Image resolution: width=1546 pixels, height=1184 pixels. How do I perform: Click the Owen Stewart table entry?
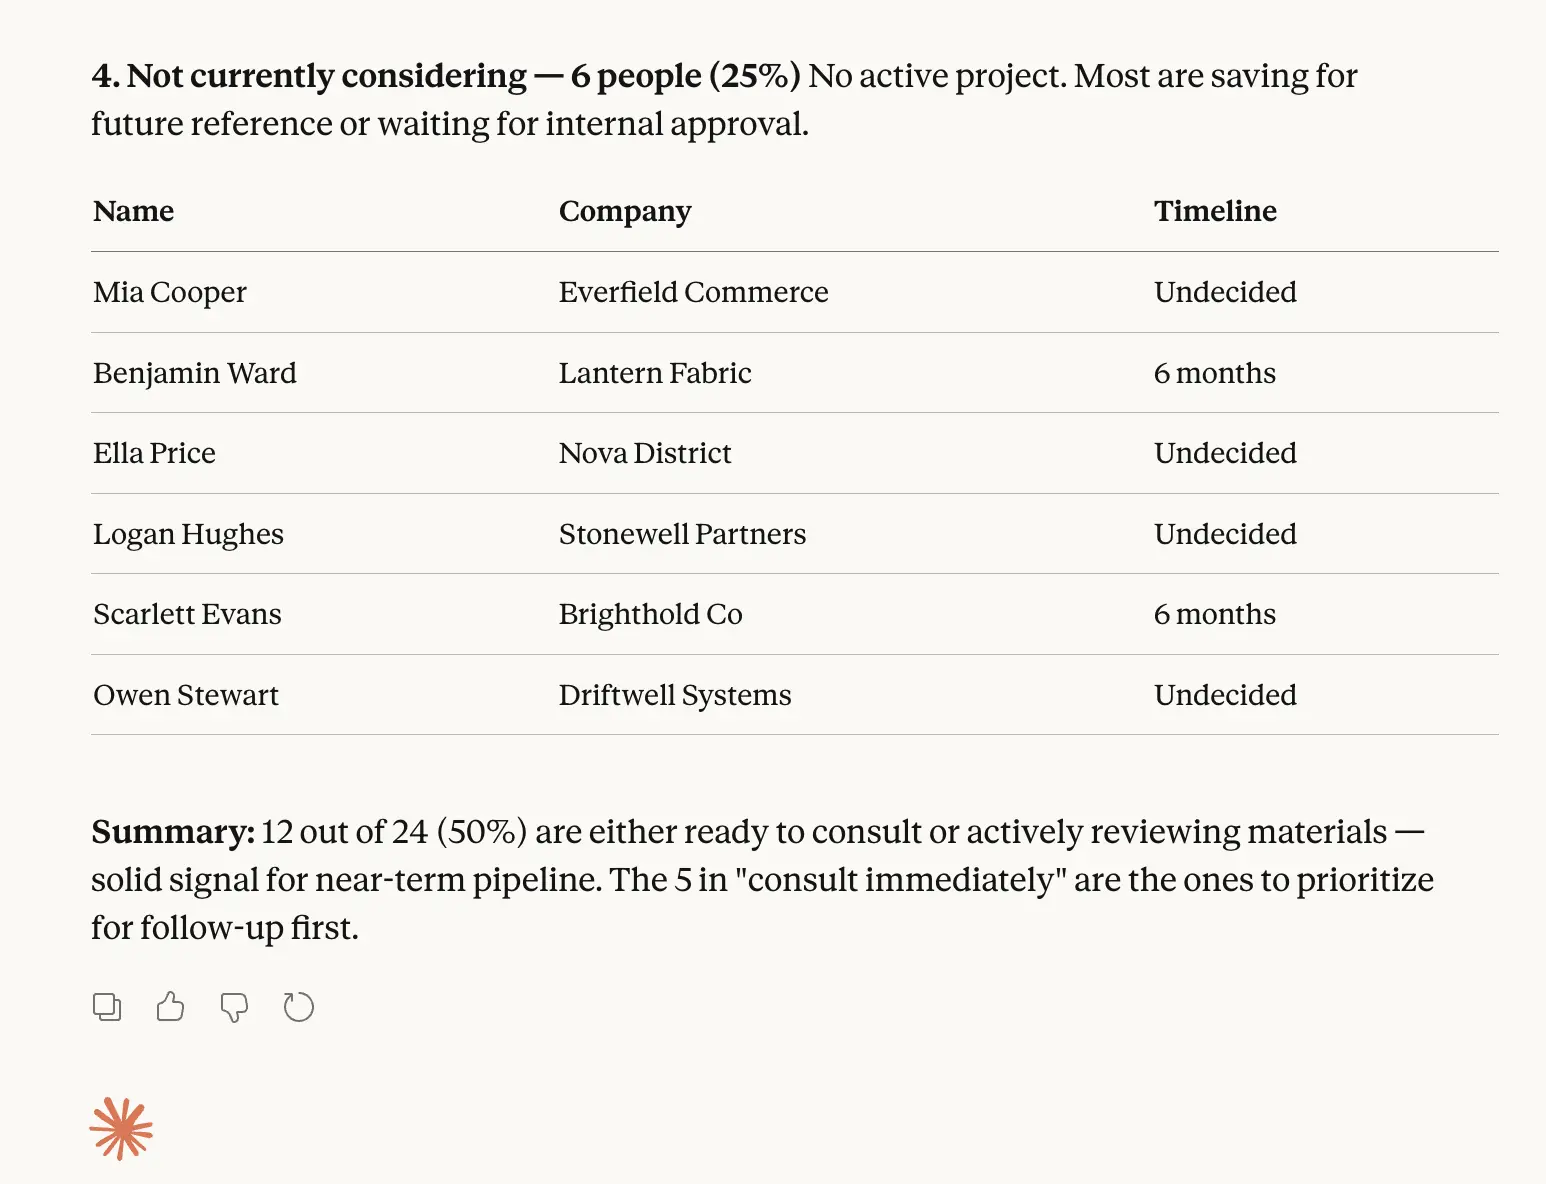point(186,695)
